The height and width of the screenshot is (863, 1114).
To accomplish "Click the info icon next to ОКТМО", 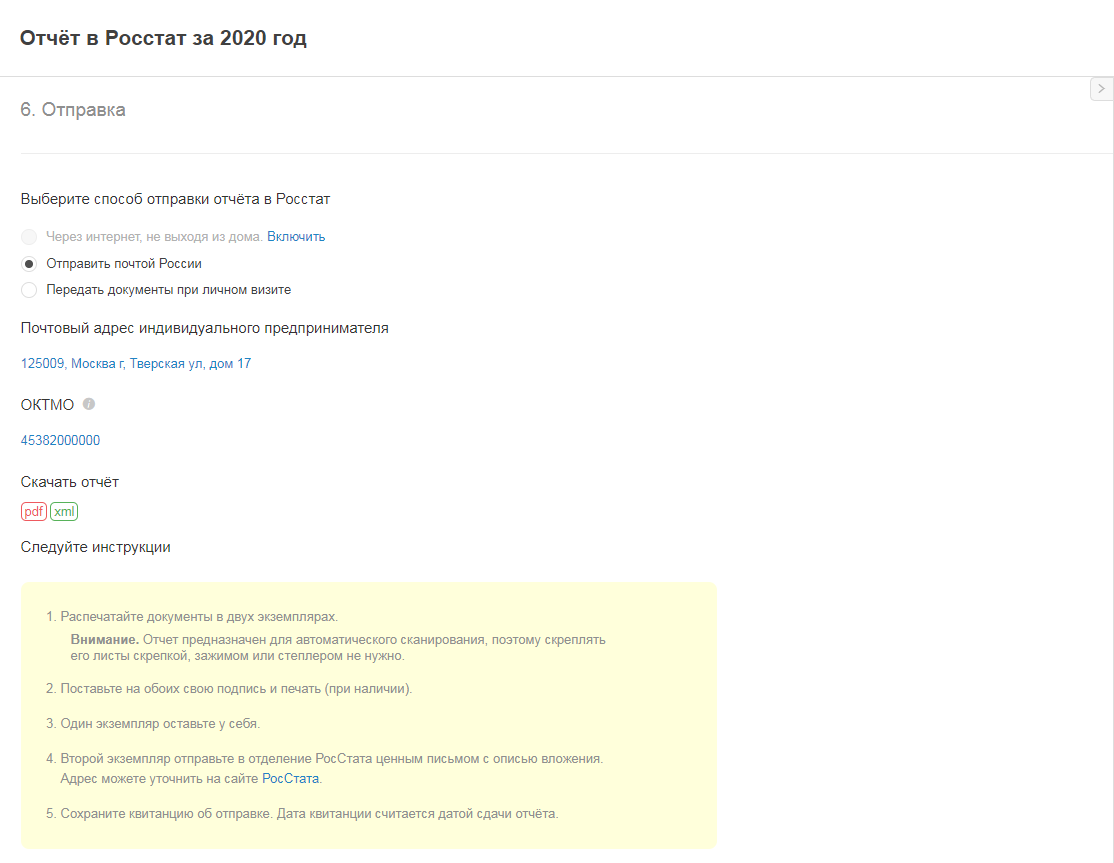I will [x=89, y=404].
